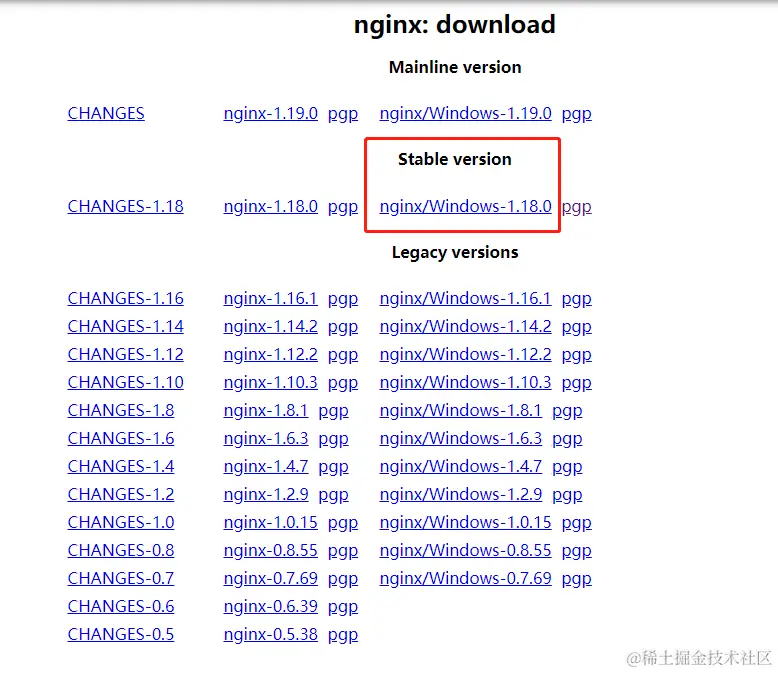The width and height of the screenshot is (778, 673).
Task: Download nginx-0.6.39 source
Action: pyautogui.click(x=270, y=607)
